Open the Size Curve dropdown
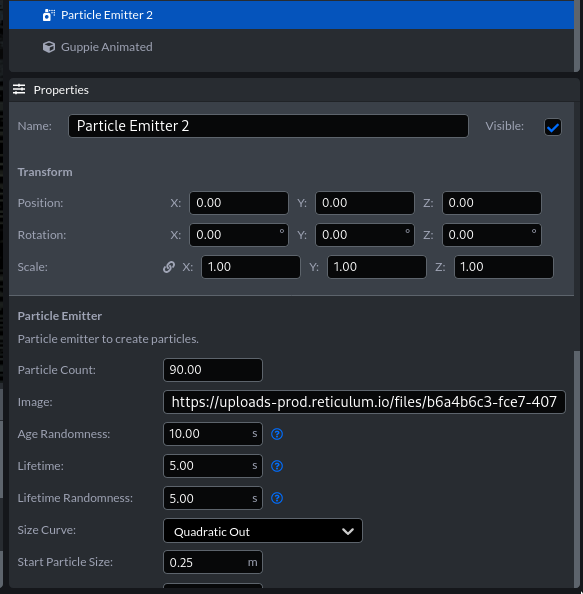Image resolution: width=583 pixels, height=594 pixels. point(263,531)
